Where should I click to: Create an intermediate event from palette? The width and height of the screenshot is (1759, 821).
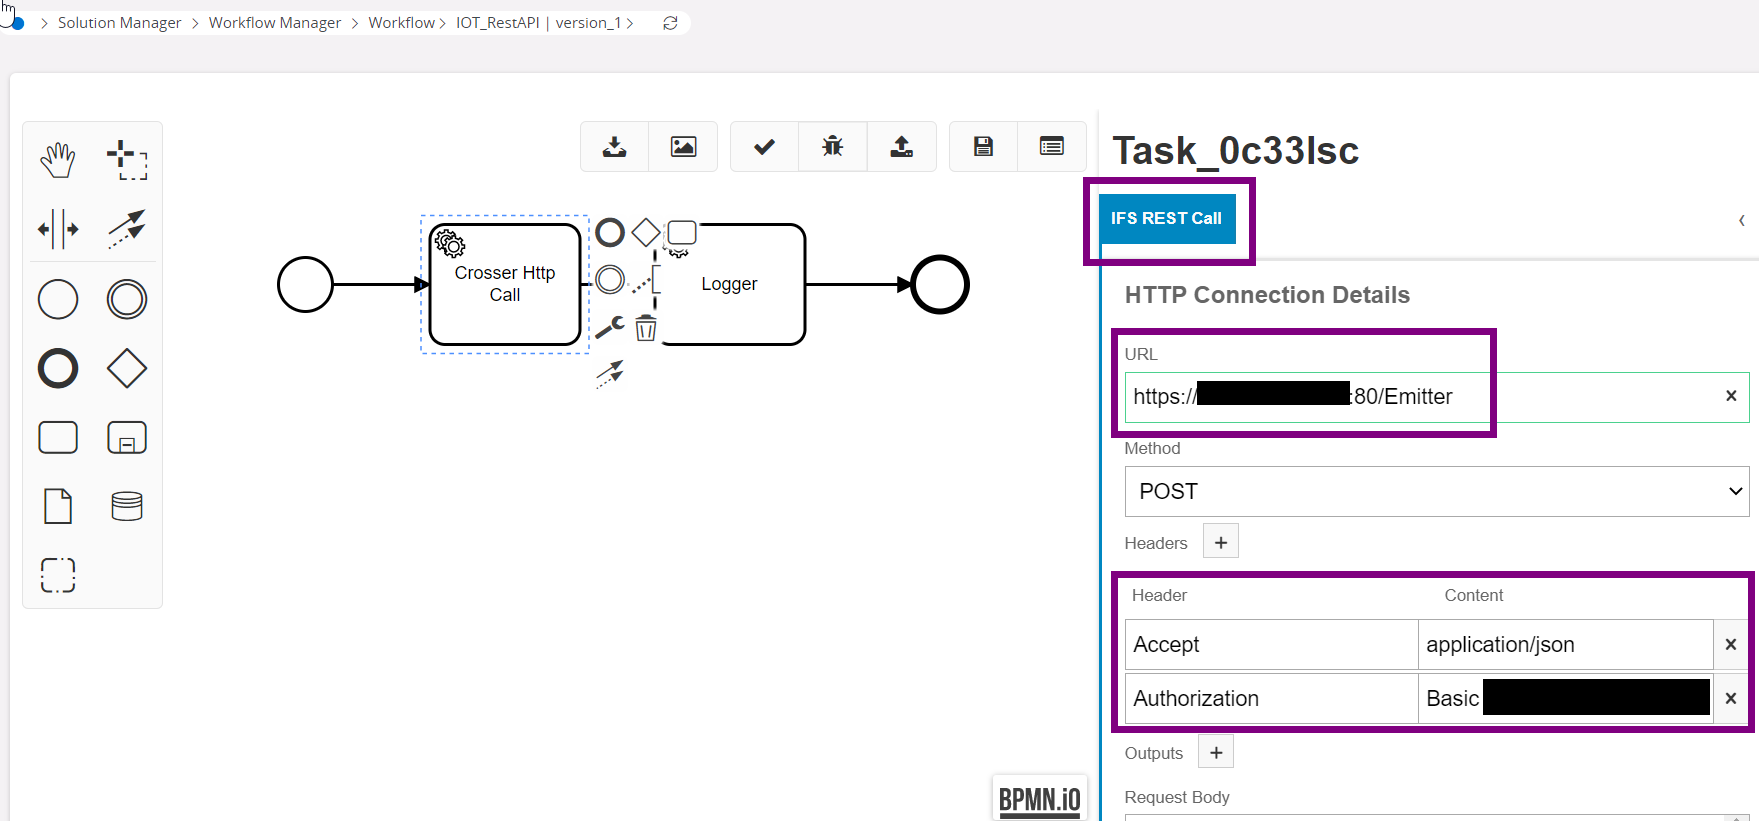[x=127, y=299]
